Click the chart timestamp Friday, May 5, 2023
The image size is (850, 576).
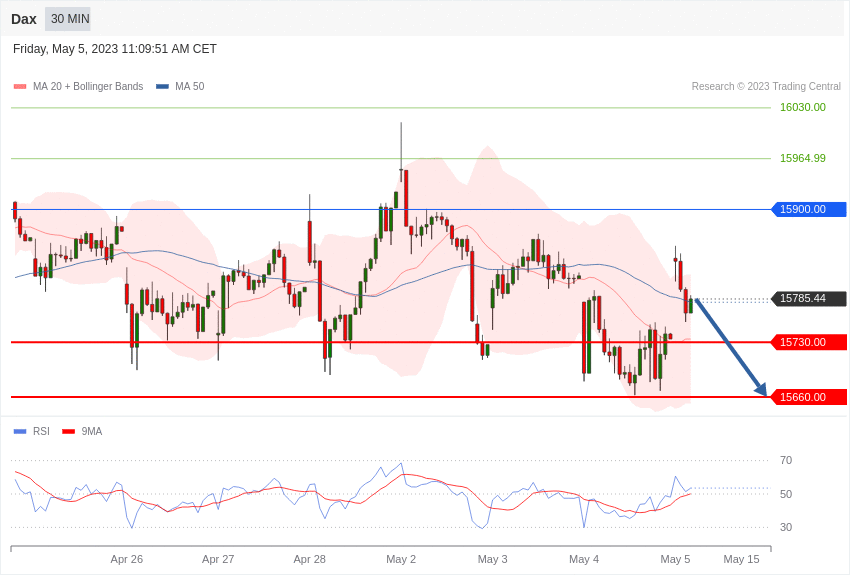pos(115,49)
